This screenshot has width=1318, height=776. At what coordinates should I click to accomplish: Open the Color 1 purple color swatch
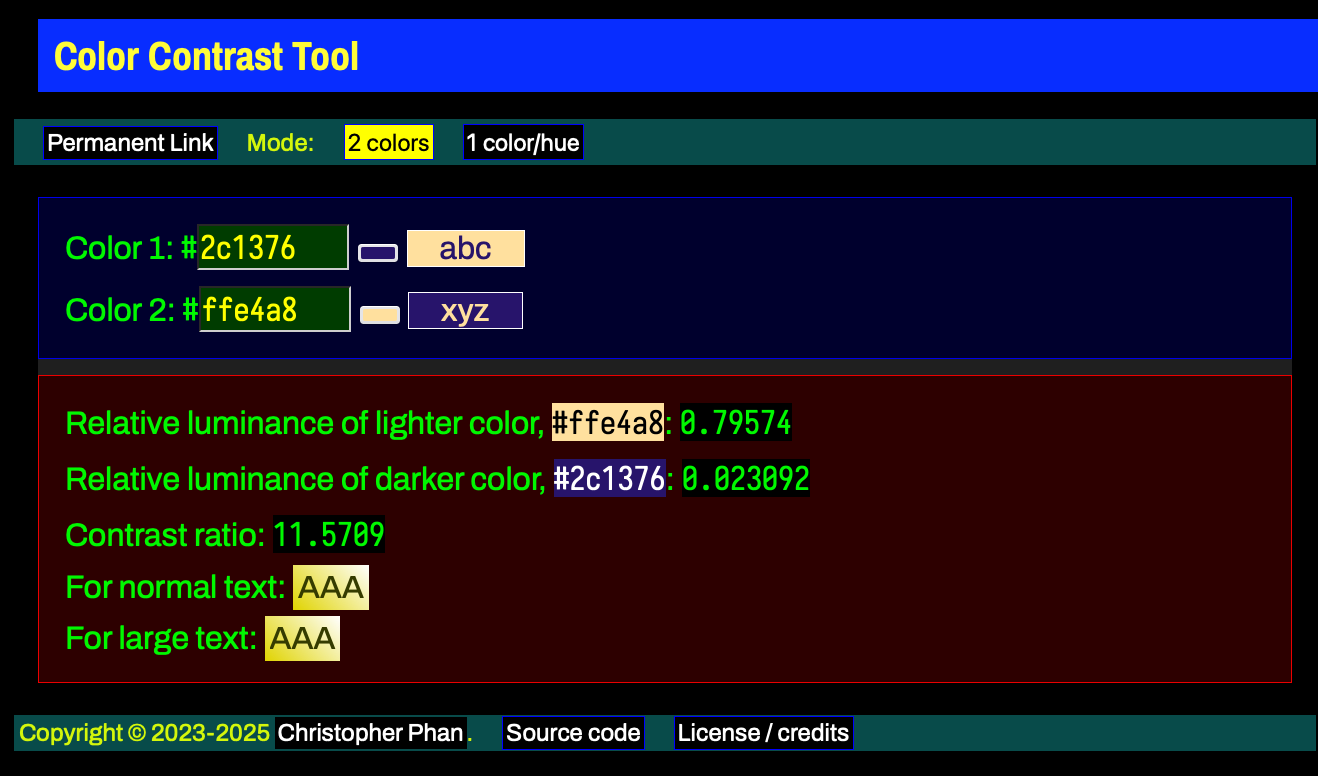(x=377, y=251)
